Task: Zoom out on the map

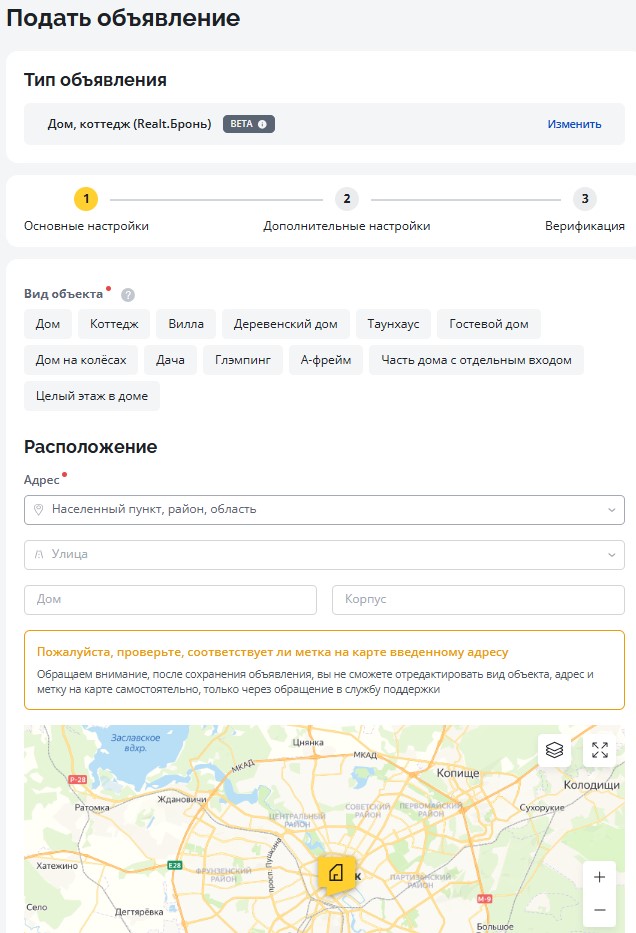Action: coord(599,910)
